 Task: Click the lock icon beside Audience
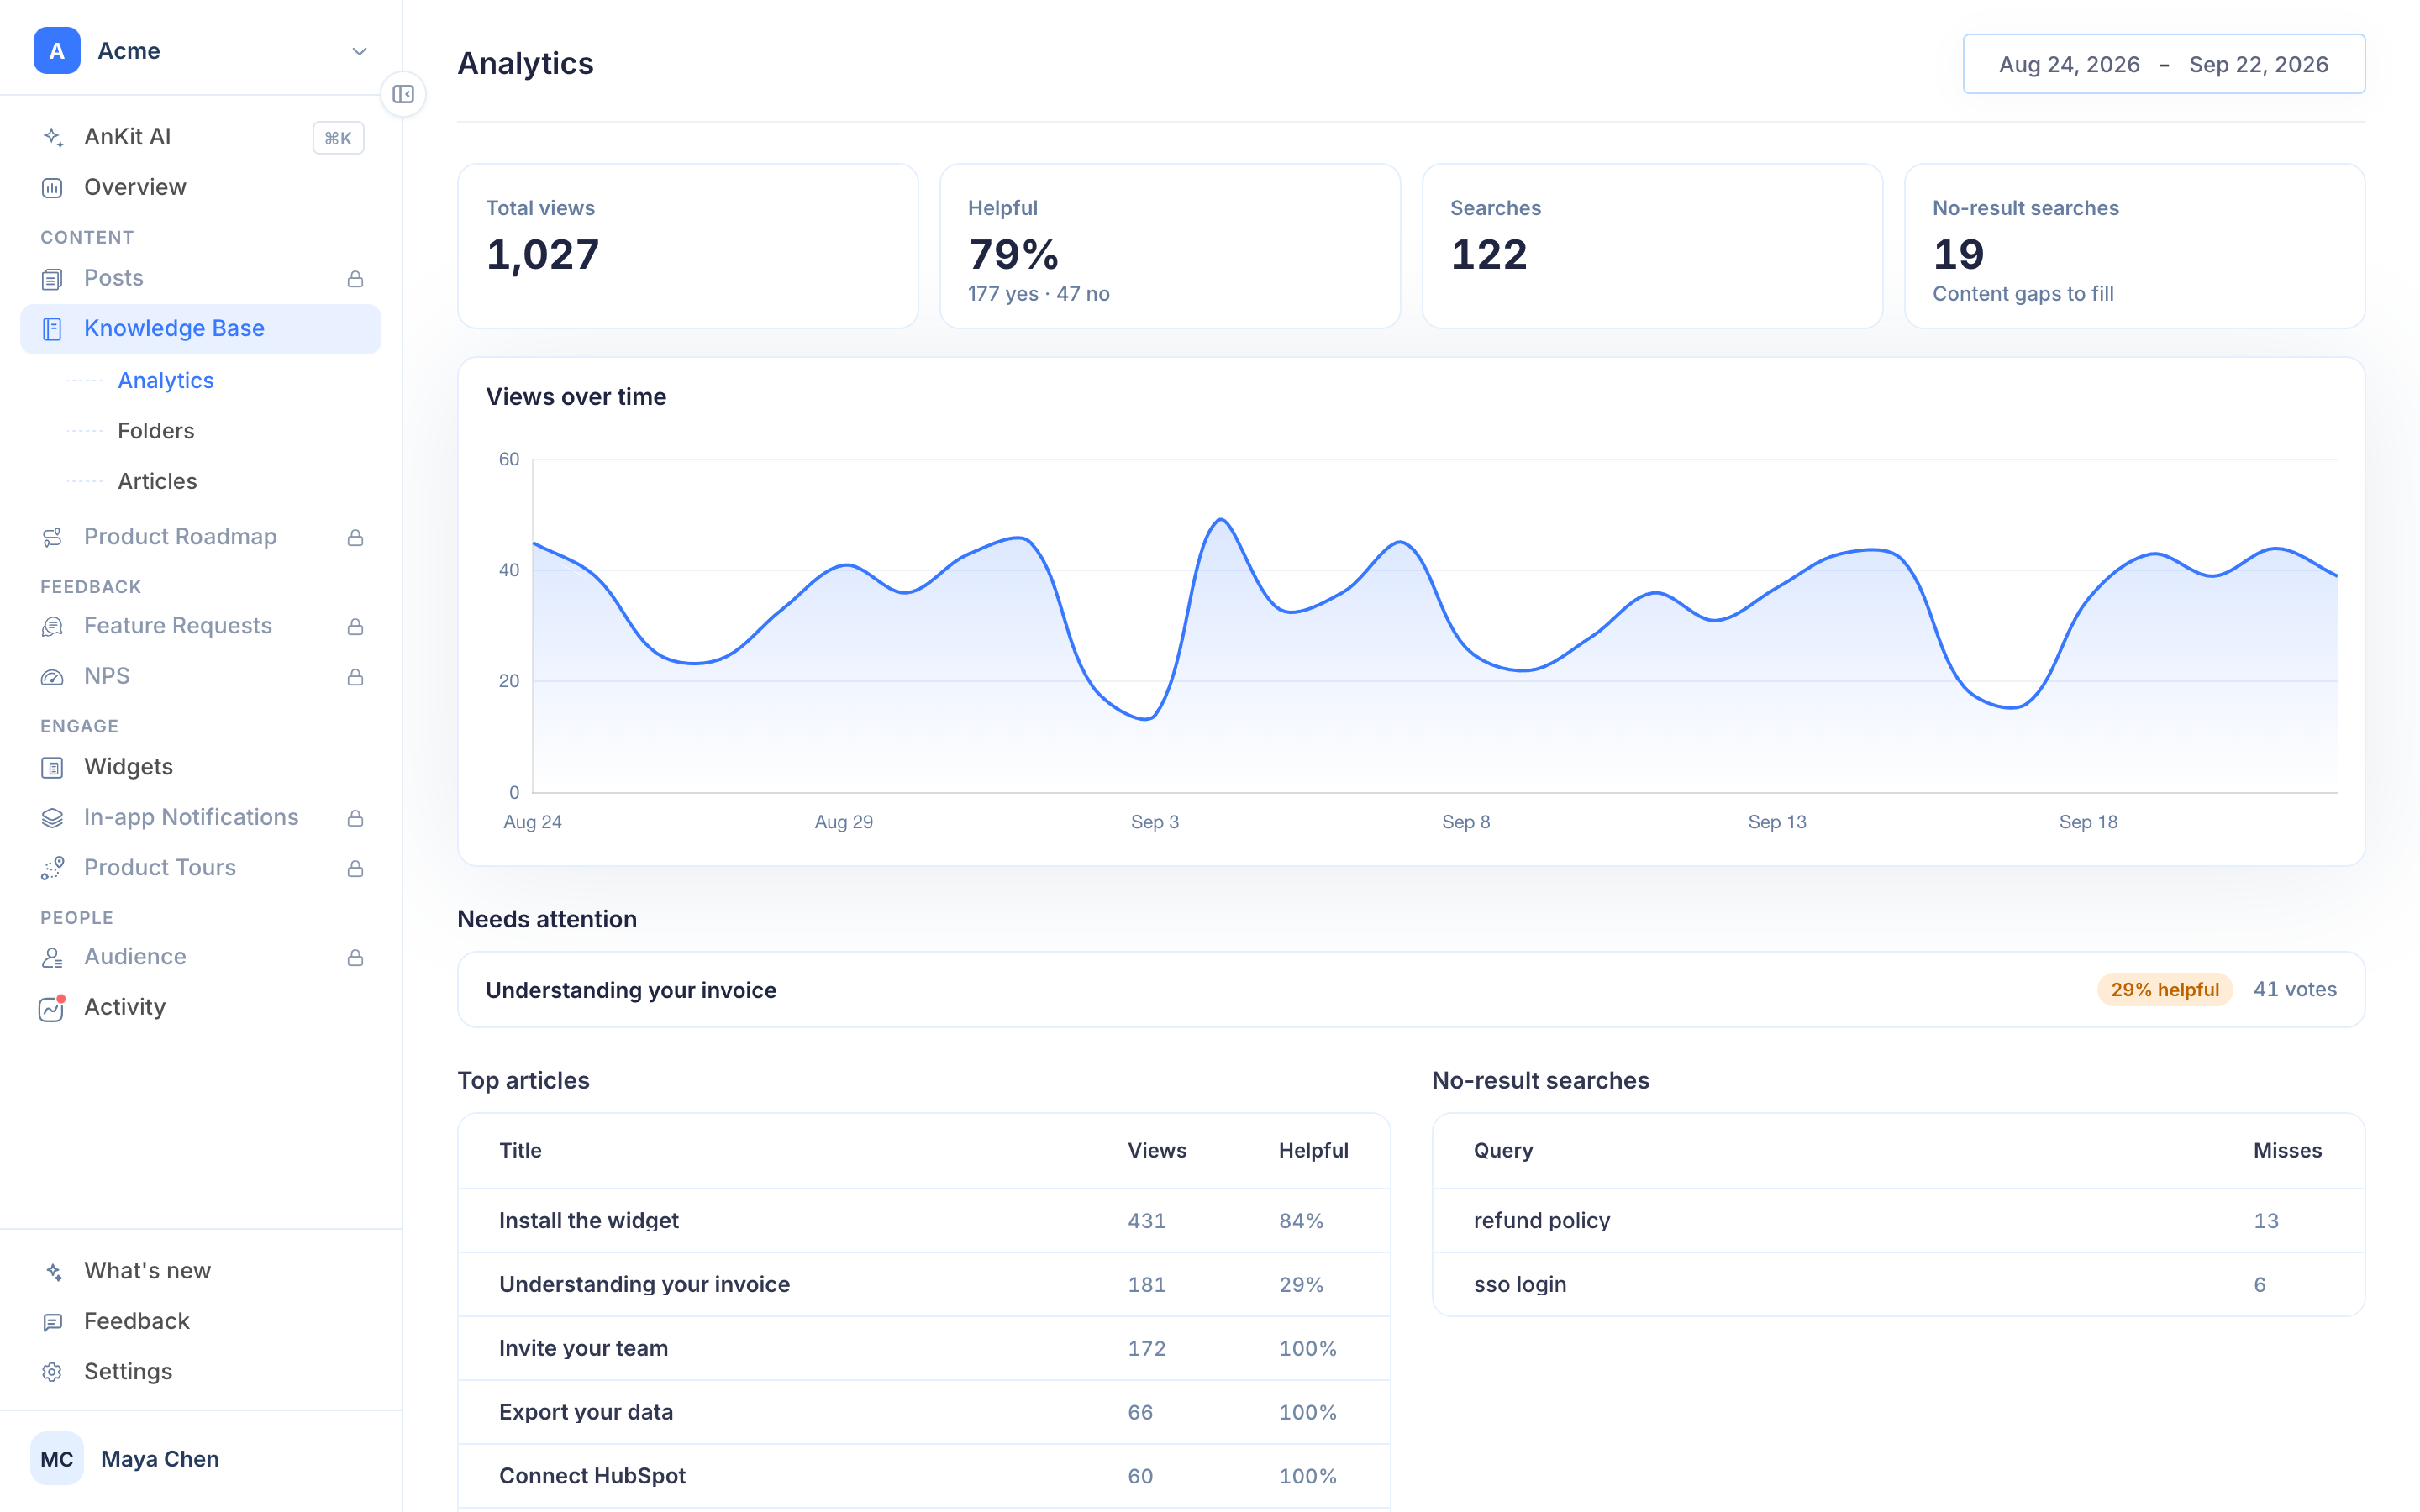(x=355, y=958)
